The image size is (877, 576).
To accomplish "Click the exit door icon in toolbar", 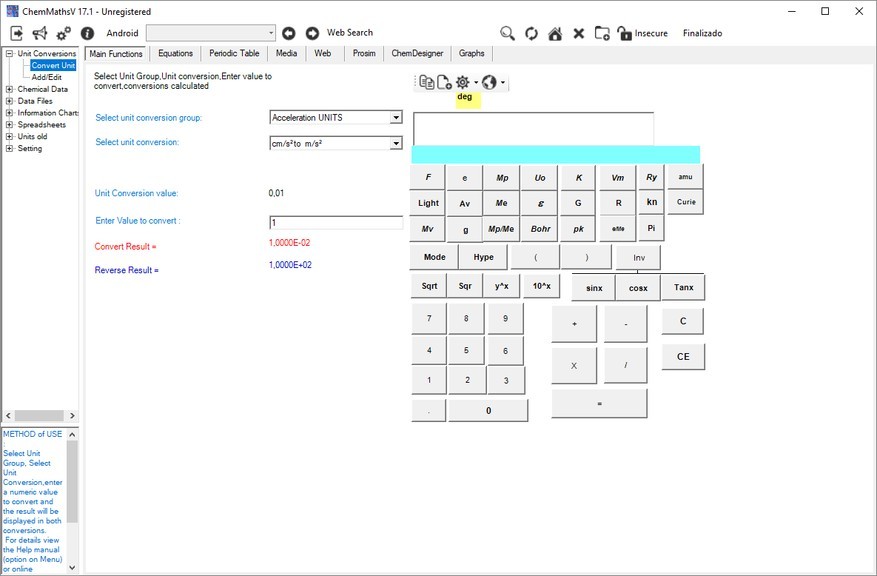I will click(16, 33).
